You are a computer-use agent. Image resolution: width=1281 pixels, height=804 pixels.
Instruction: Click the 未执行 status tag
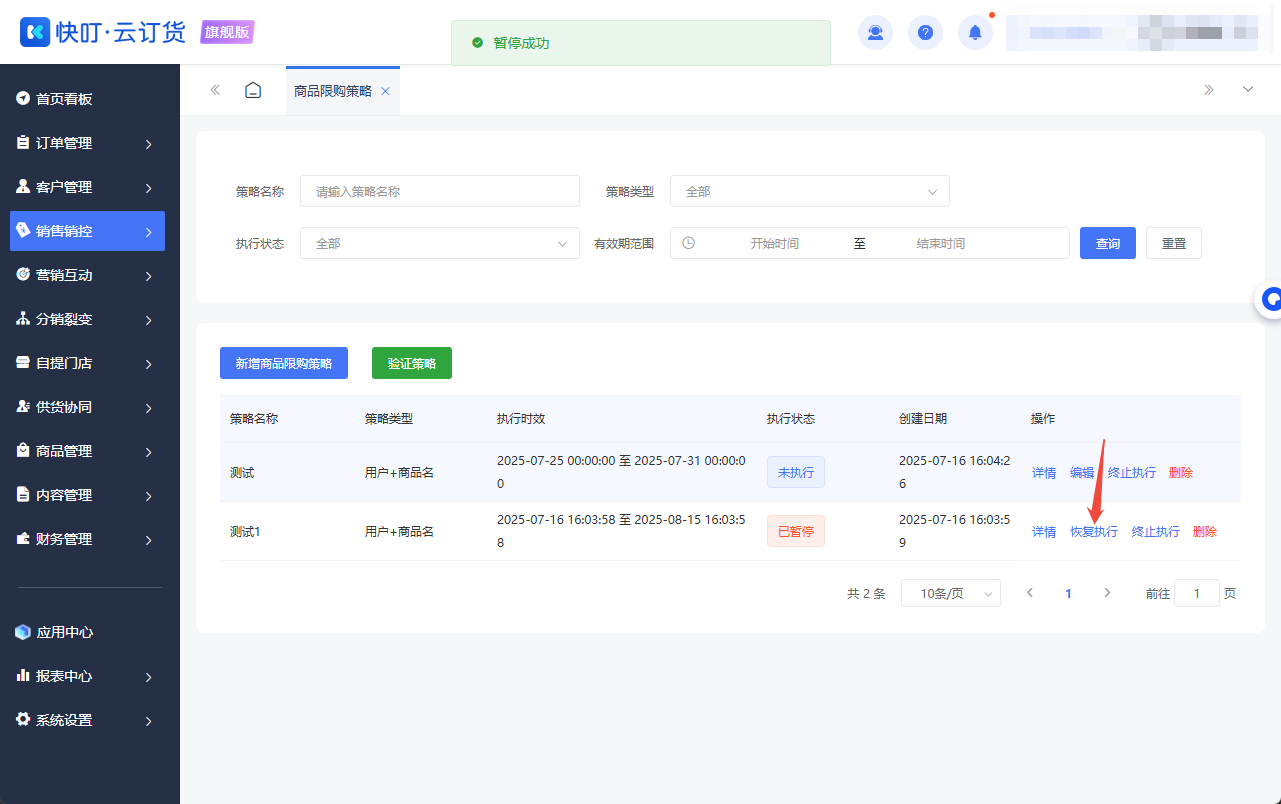point(796,472)
